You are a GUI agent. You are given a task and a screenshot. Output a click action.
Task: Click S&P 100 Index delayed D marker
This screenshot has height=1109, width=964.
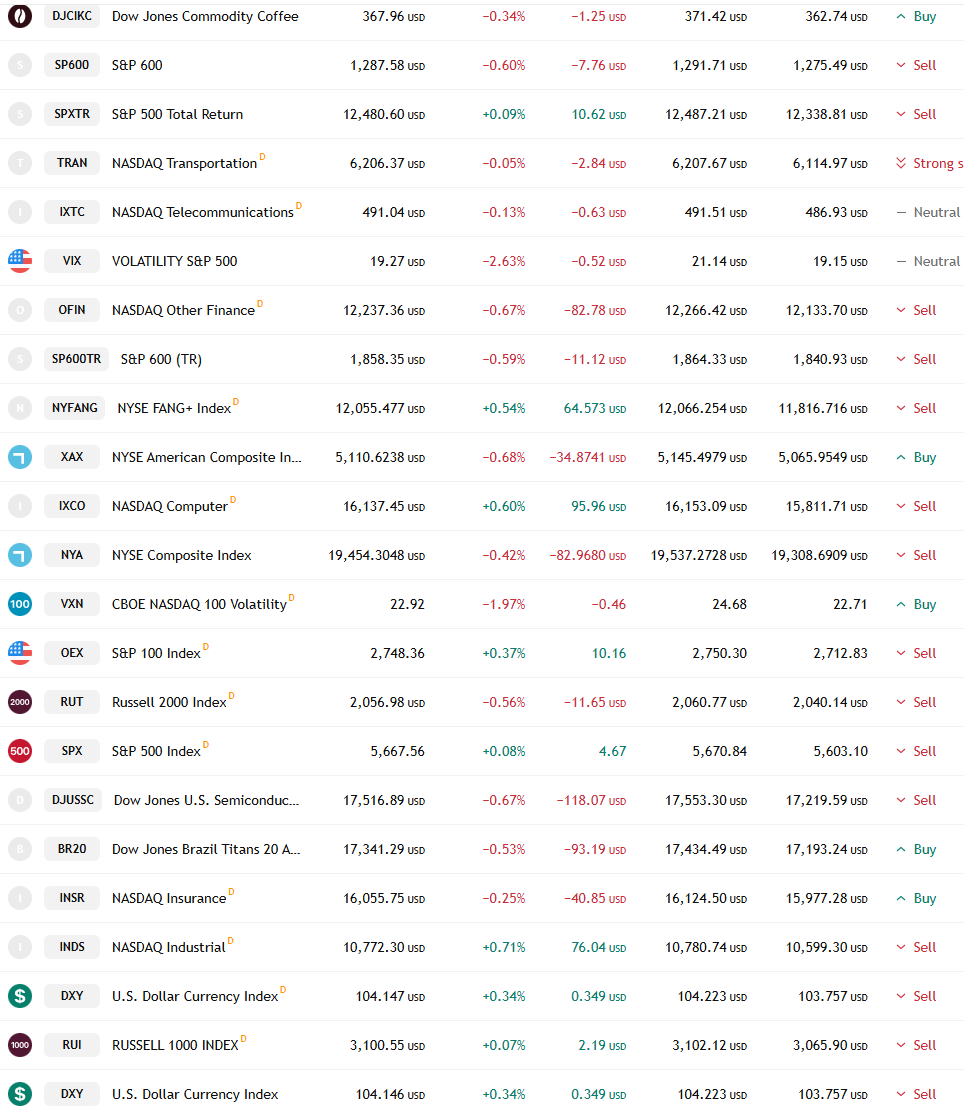pyautogui.click(x=206, y=646)
